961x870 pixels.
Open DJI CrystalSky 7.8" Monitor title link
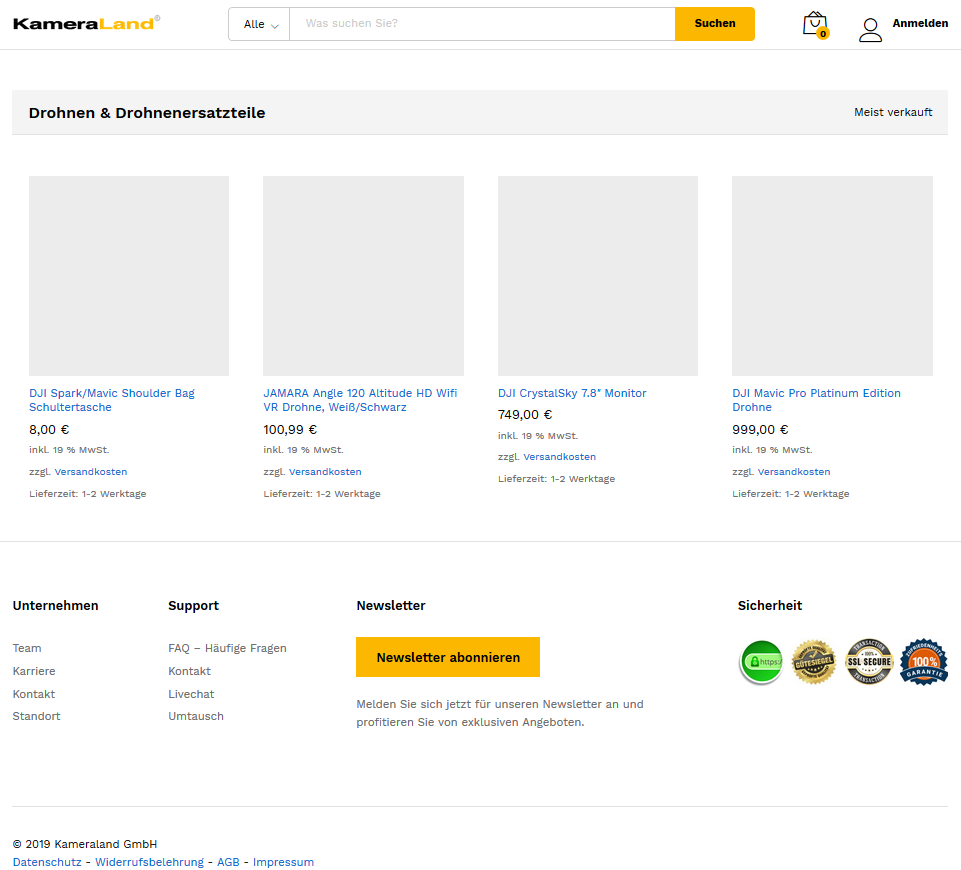[x=572, y=393]
